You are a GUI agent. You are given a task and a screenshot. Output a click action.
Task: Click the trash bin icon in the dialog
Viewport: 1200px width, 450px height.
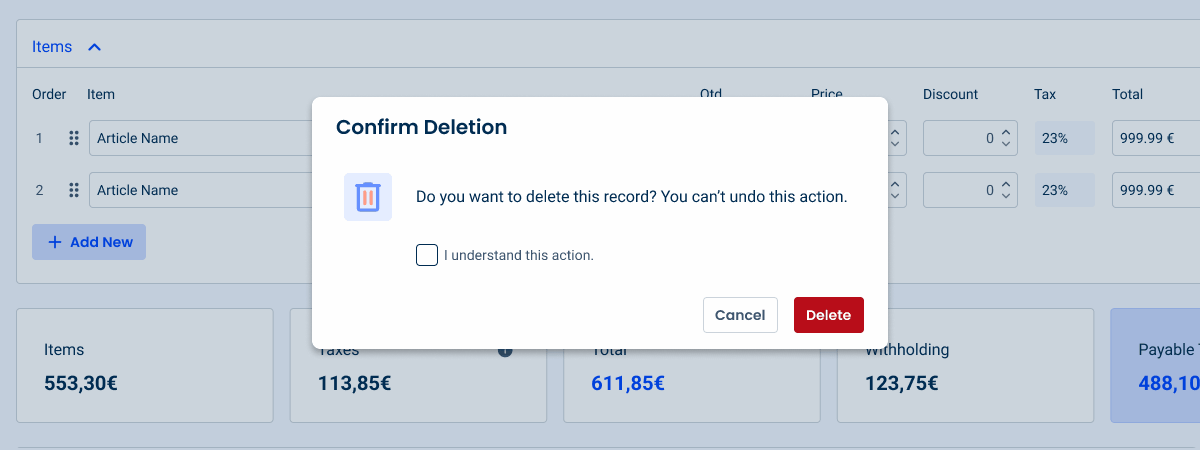click(x=367, y=197)
